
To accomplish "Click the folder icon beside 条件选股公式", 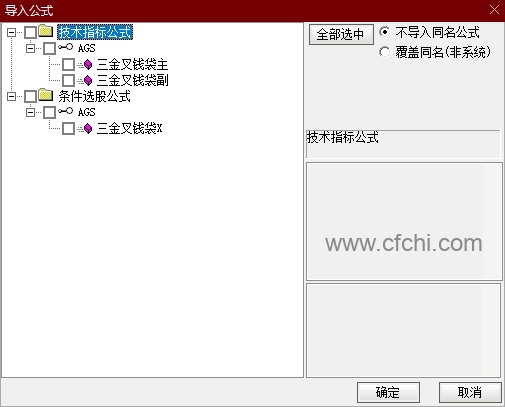I will [x=46, y=95].
